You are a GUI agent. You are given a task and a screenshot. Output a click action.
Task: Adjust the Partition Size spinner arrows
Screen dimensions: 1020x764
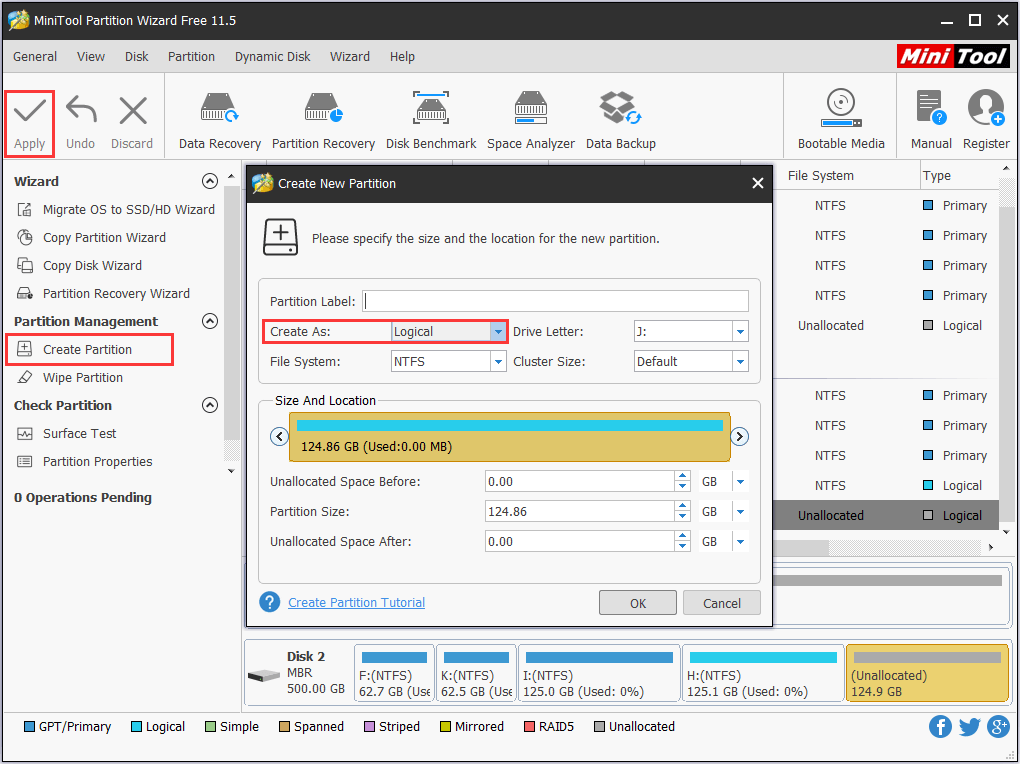pyautogui.click(x=682, y=512)
